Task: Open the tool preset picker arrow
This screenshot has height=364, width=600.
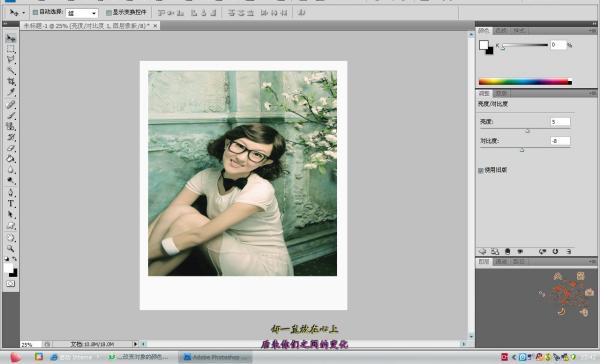Action: (x=23, y=13)
